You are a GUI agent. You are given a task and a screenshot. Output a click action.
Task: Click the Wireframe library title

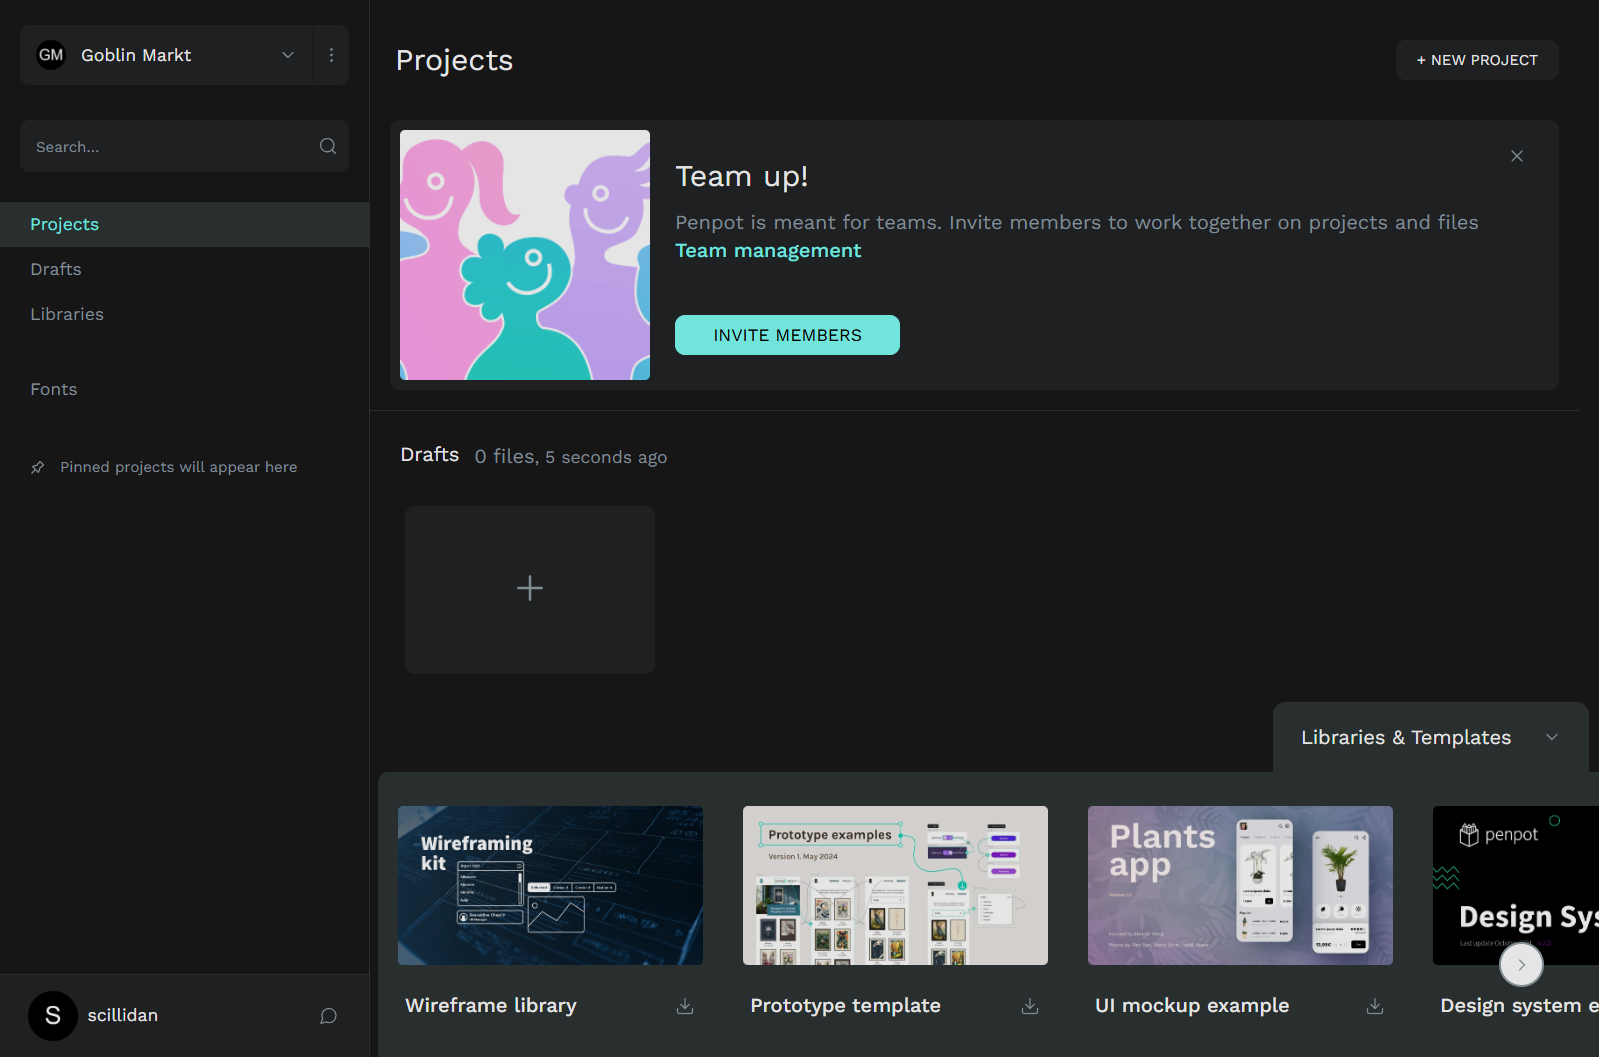(x=491, y=1005)
